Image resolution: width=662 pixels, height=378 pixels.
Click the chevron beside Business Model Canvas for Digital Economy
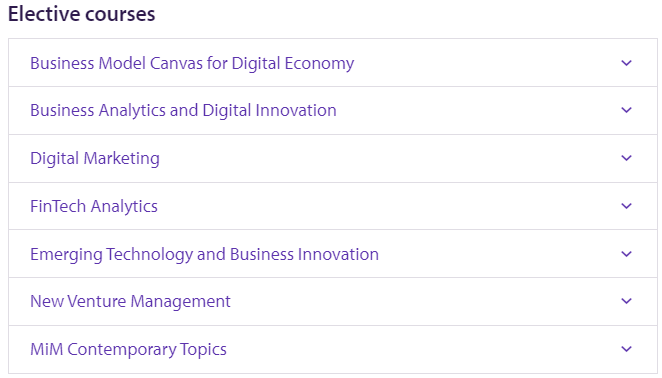tap(627, 63)
